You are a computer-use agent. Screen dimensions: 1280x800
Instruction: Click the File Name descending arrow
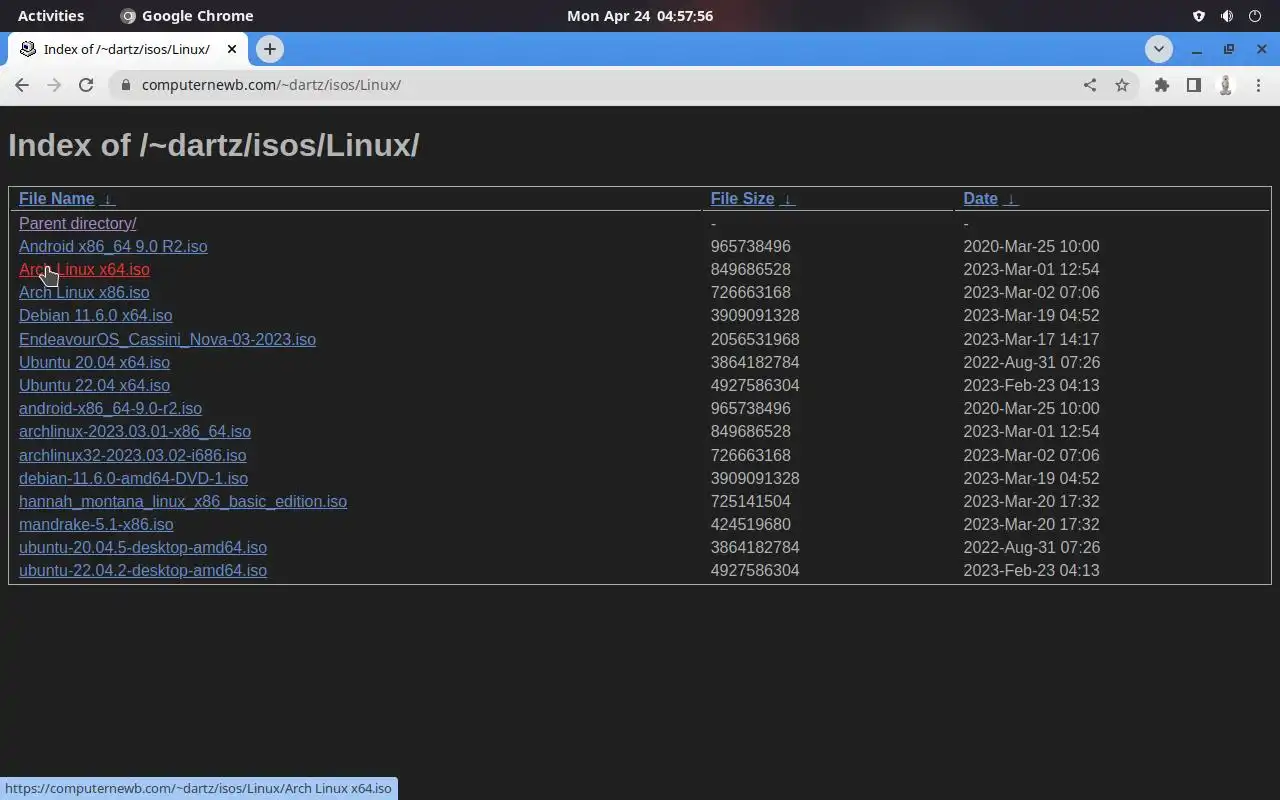pyautogui.click(x=108, y=199)
